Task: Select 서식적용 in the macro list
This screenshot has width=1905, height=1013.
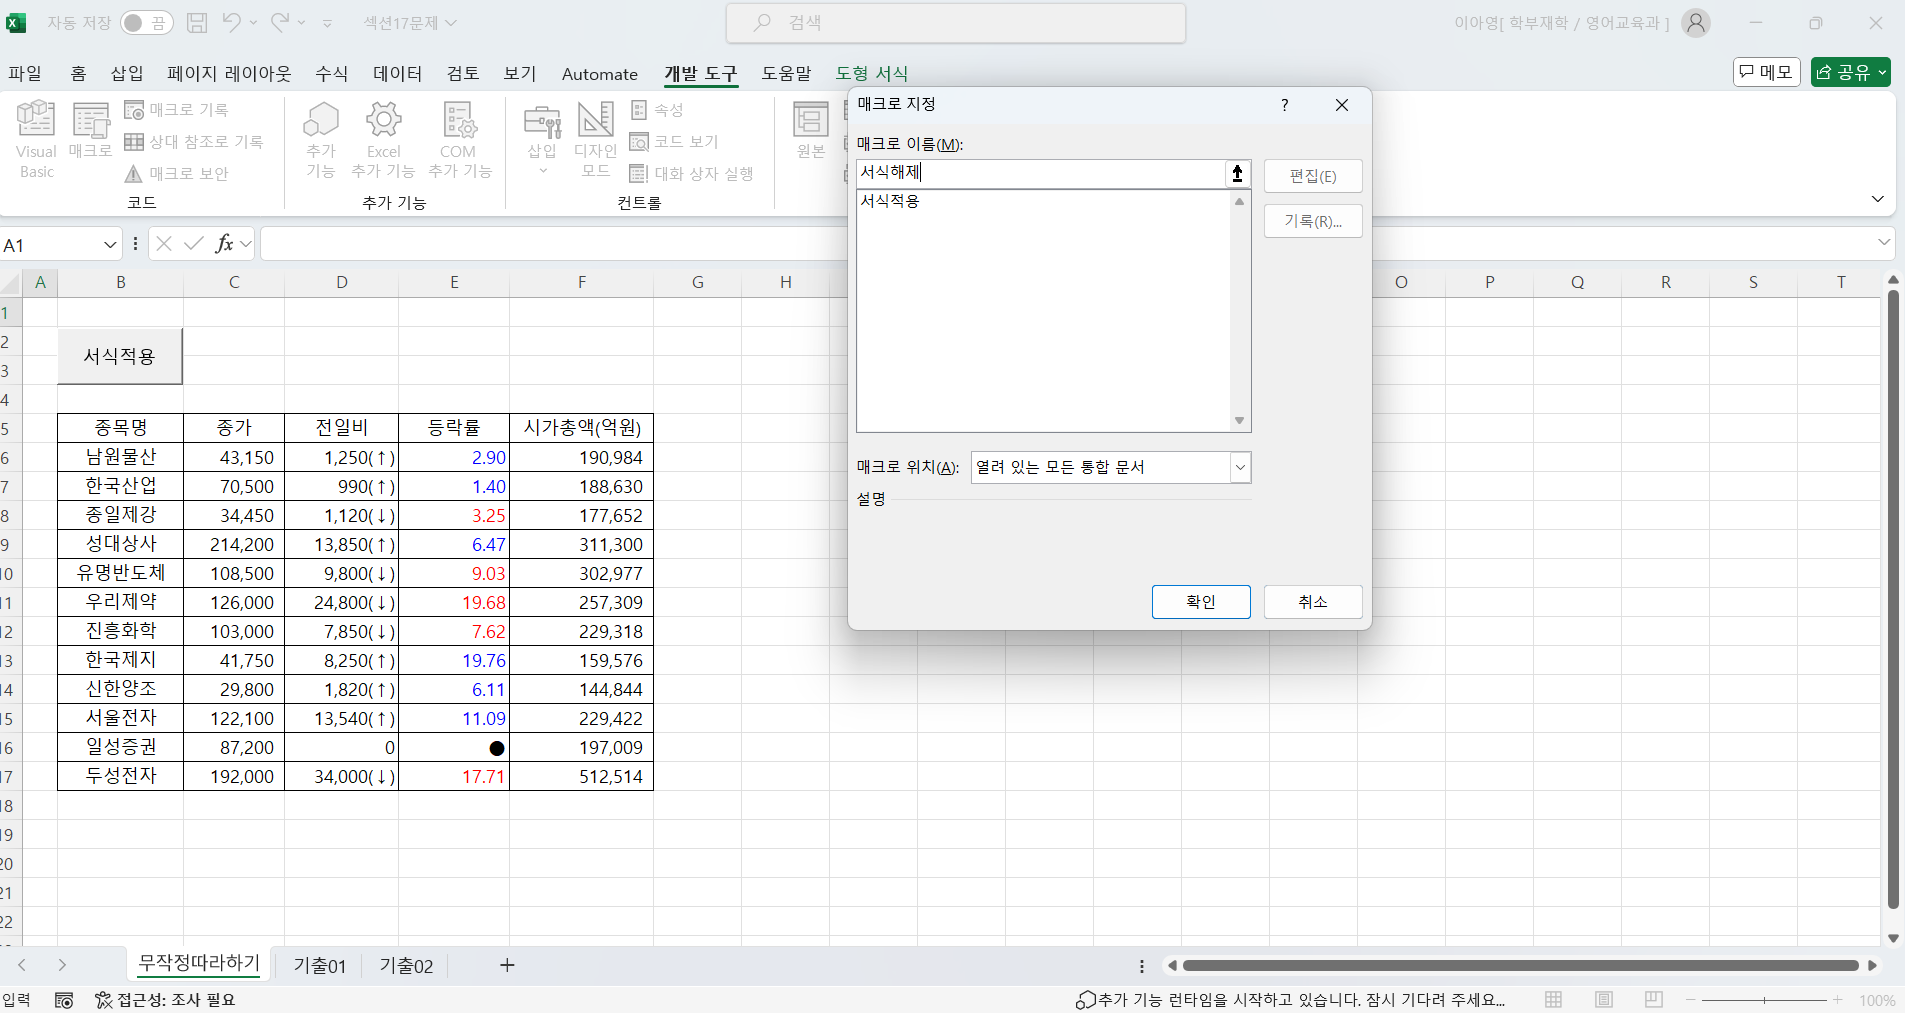Action: 890,201
